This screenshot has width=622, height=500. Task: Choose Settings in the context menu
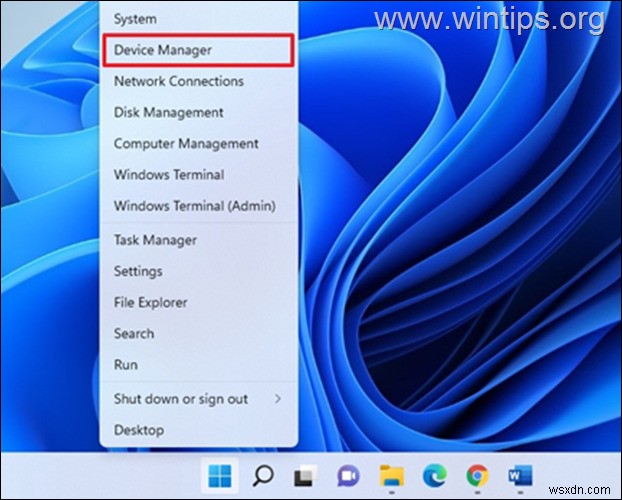[x=199, y=271]
